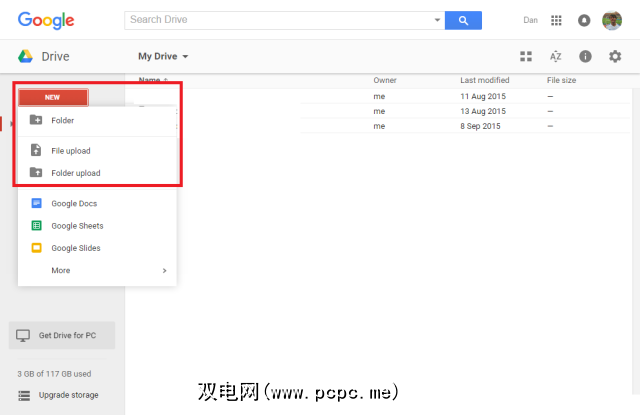Expand the search options dropdown arrow

pos(437,20)
